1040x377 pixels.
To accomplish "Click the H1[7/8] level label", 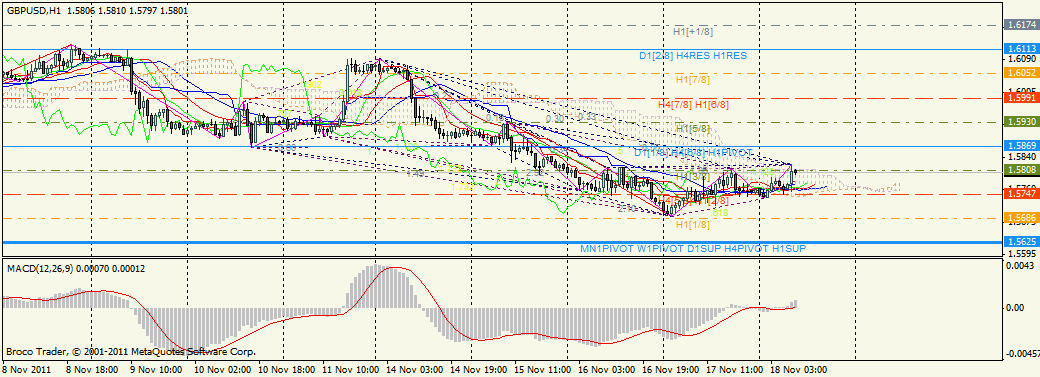I will point(693,80).
